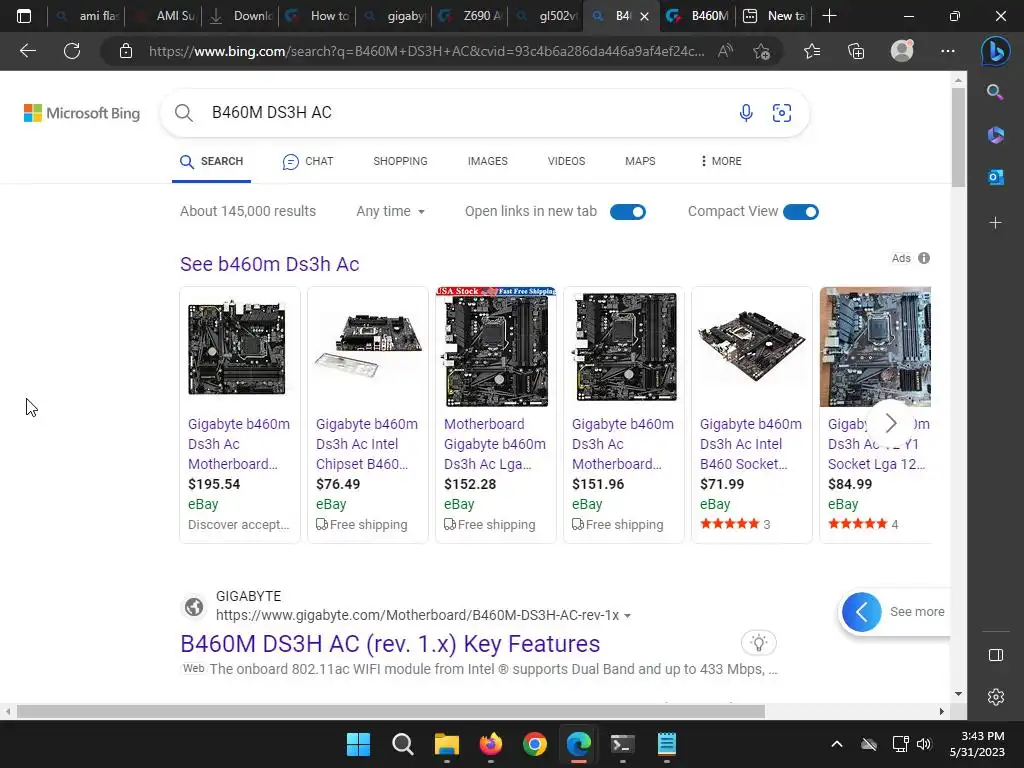Open the $195.54 Gigabyte motherboard listing

pyautogui.click(x=240, y=415)
